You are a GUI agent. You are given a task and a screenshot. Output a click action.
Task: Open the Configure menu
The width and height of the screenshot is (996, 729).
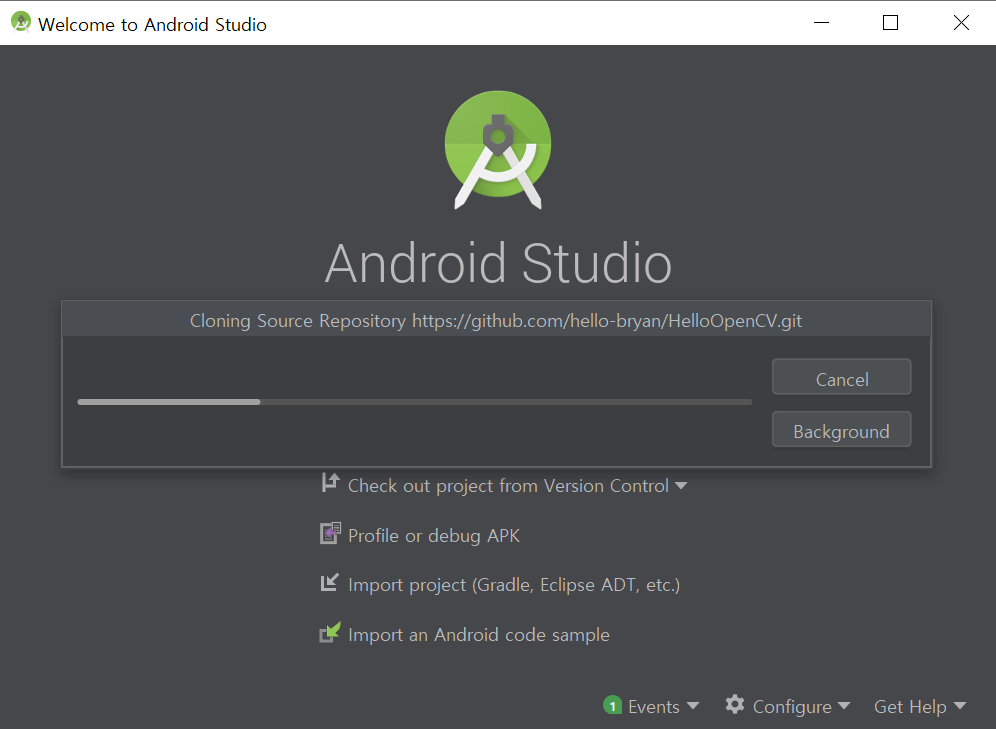click(791, 707)
